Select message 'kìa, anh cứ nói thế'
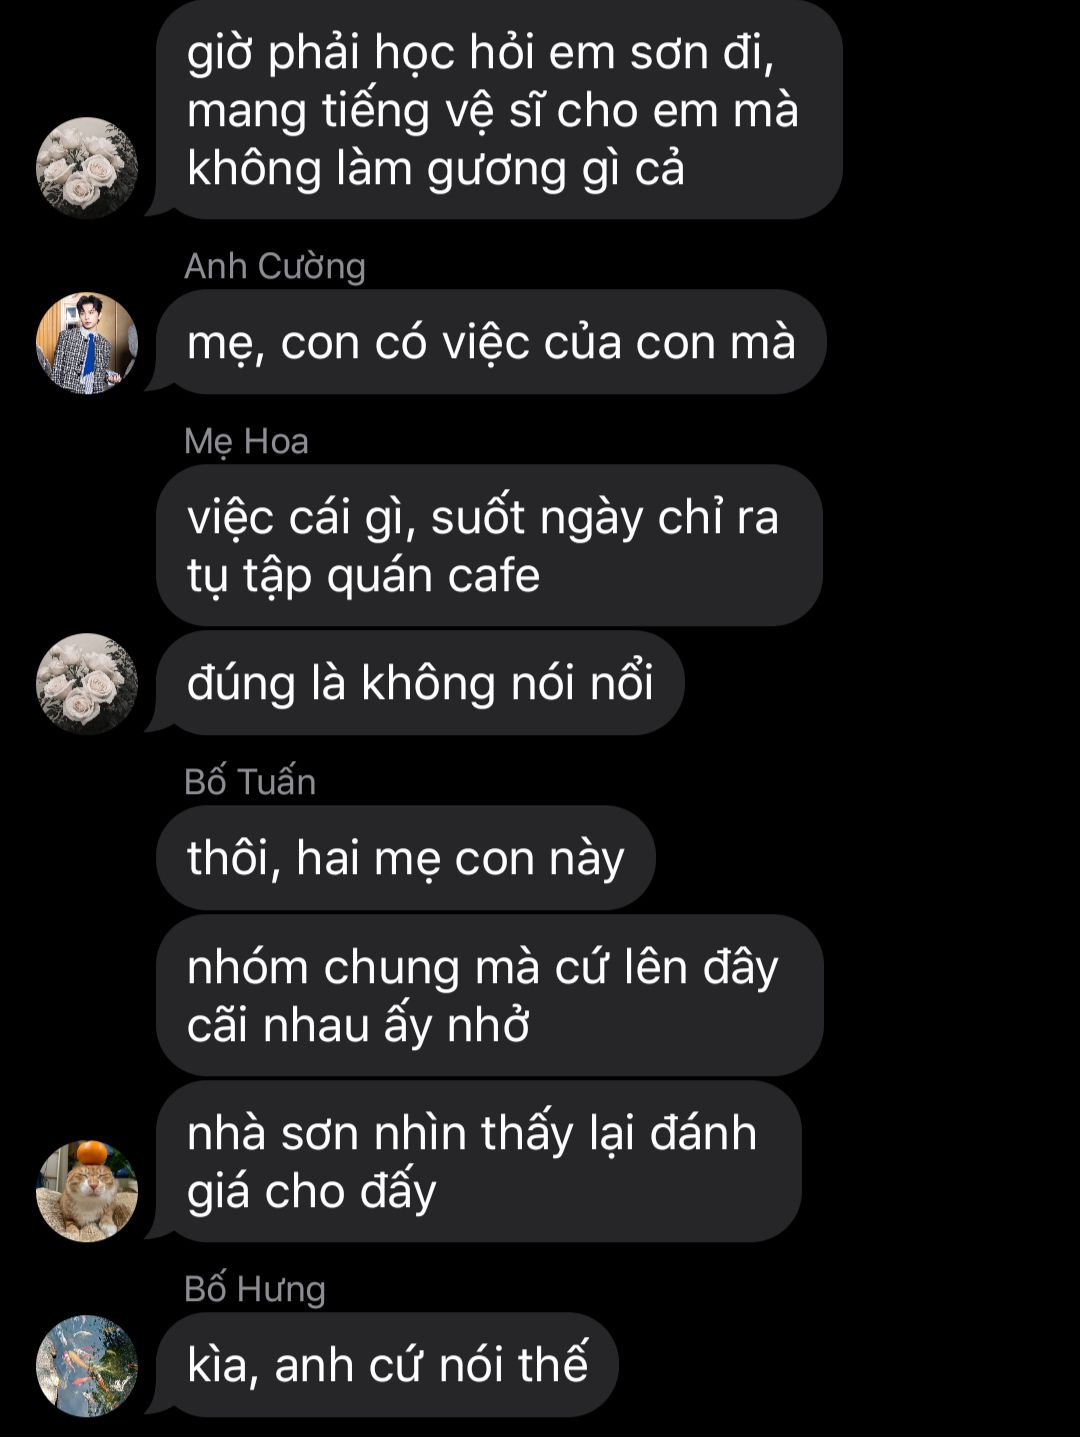 click(388, 1366)
